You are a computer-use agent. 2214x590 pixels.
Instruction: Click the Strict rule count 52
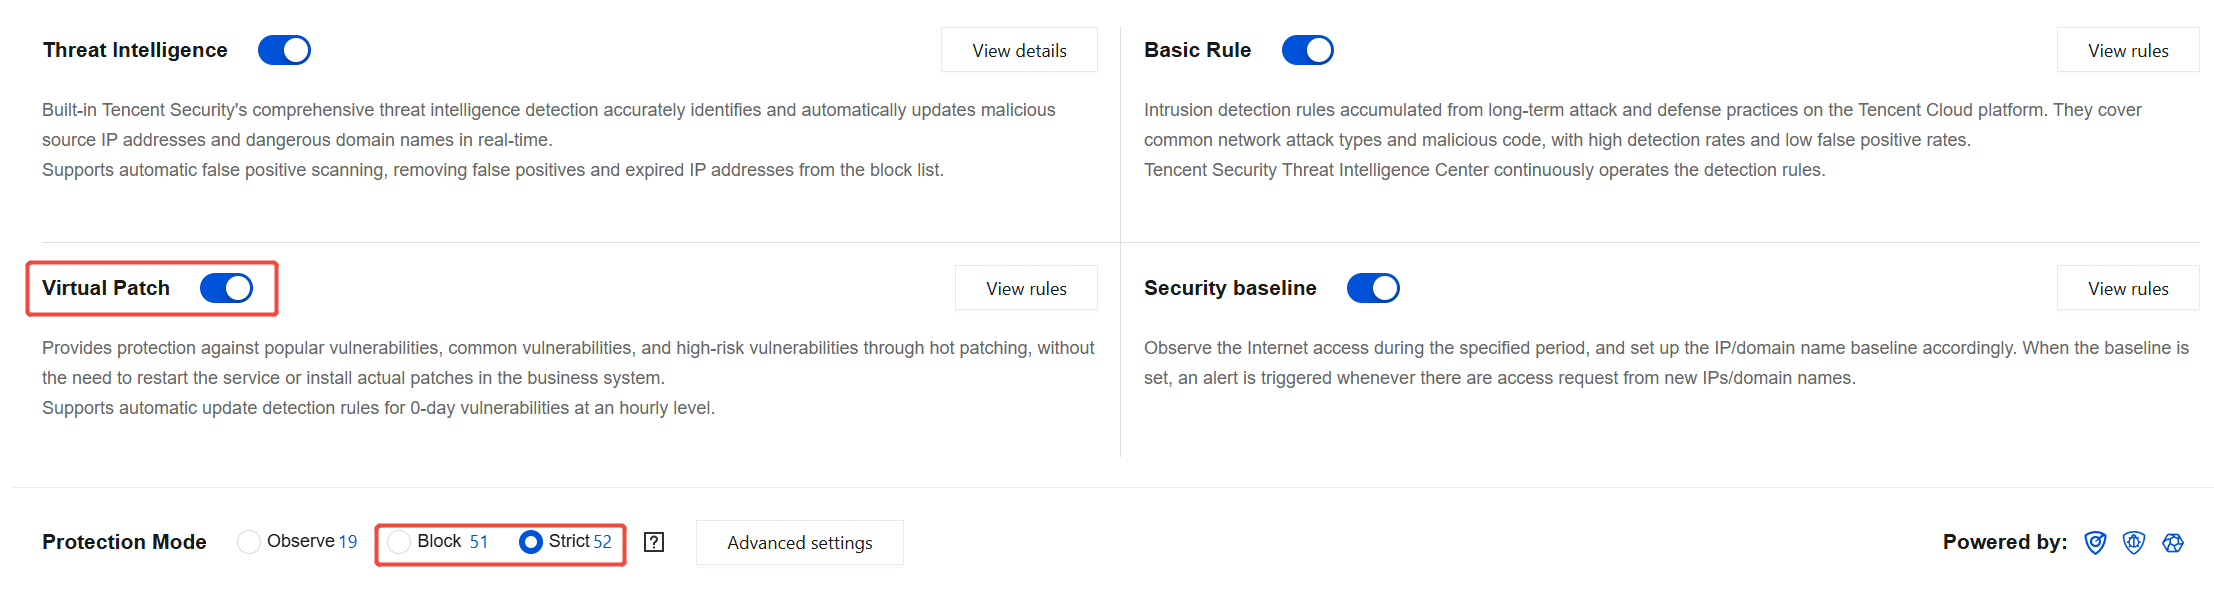[x=602, y=542]
